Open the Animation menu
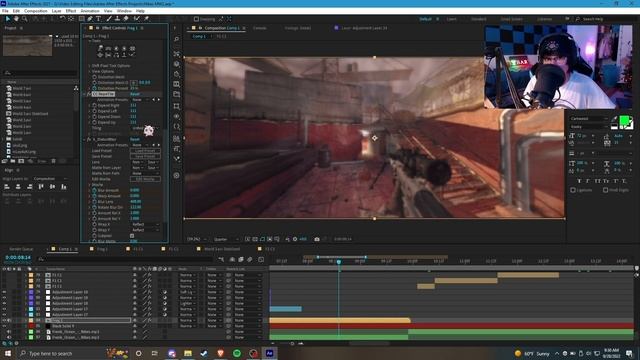This screenshot has height=360, width=640. point(90,11)
